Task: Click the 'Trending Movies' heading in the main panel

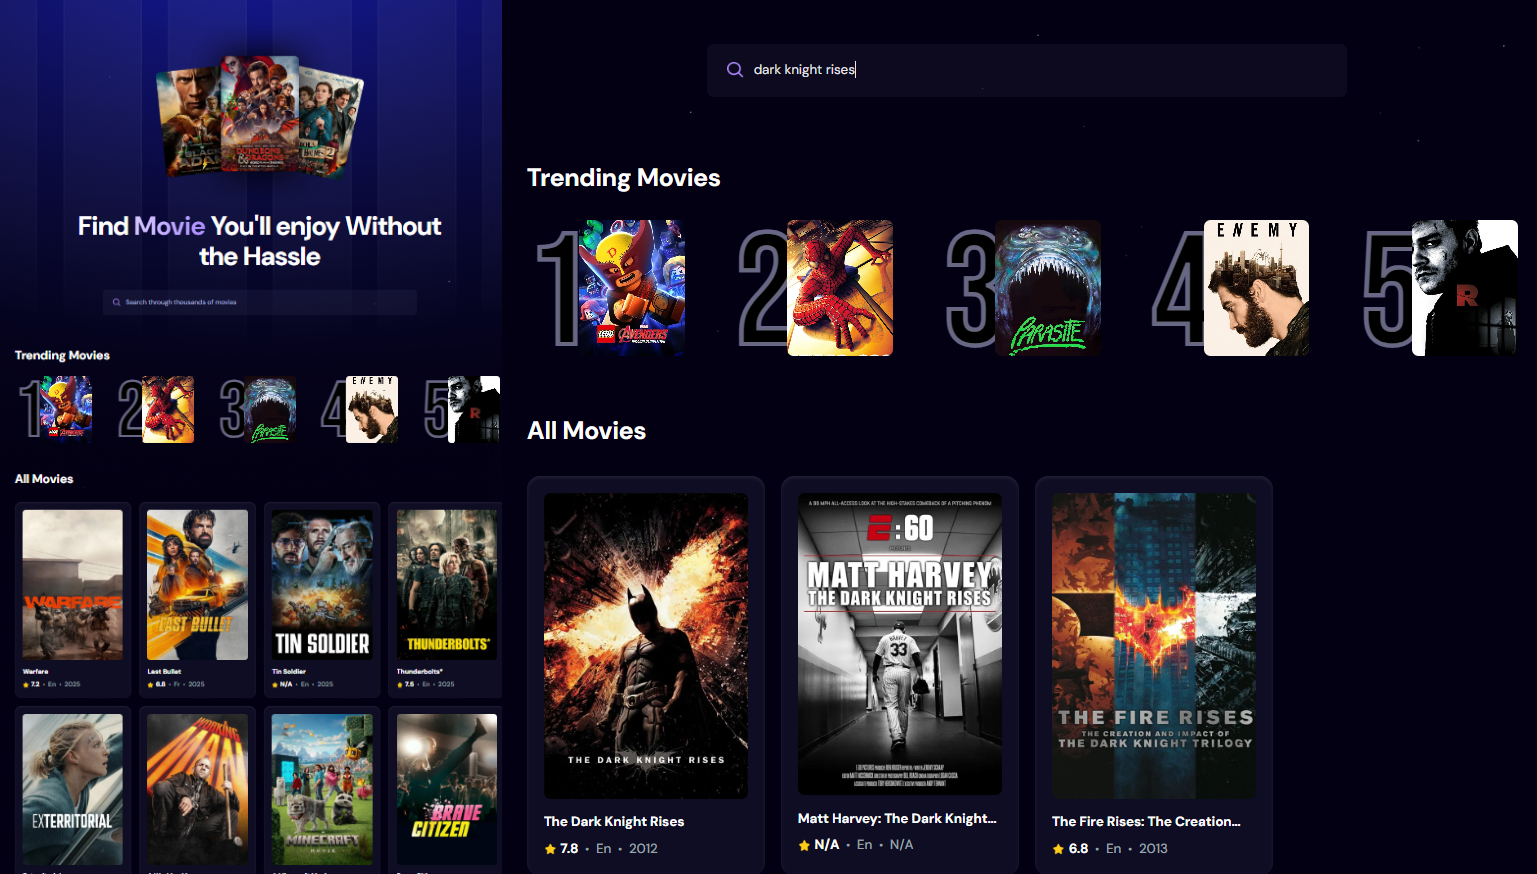Action: click(624, 178)
